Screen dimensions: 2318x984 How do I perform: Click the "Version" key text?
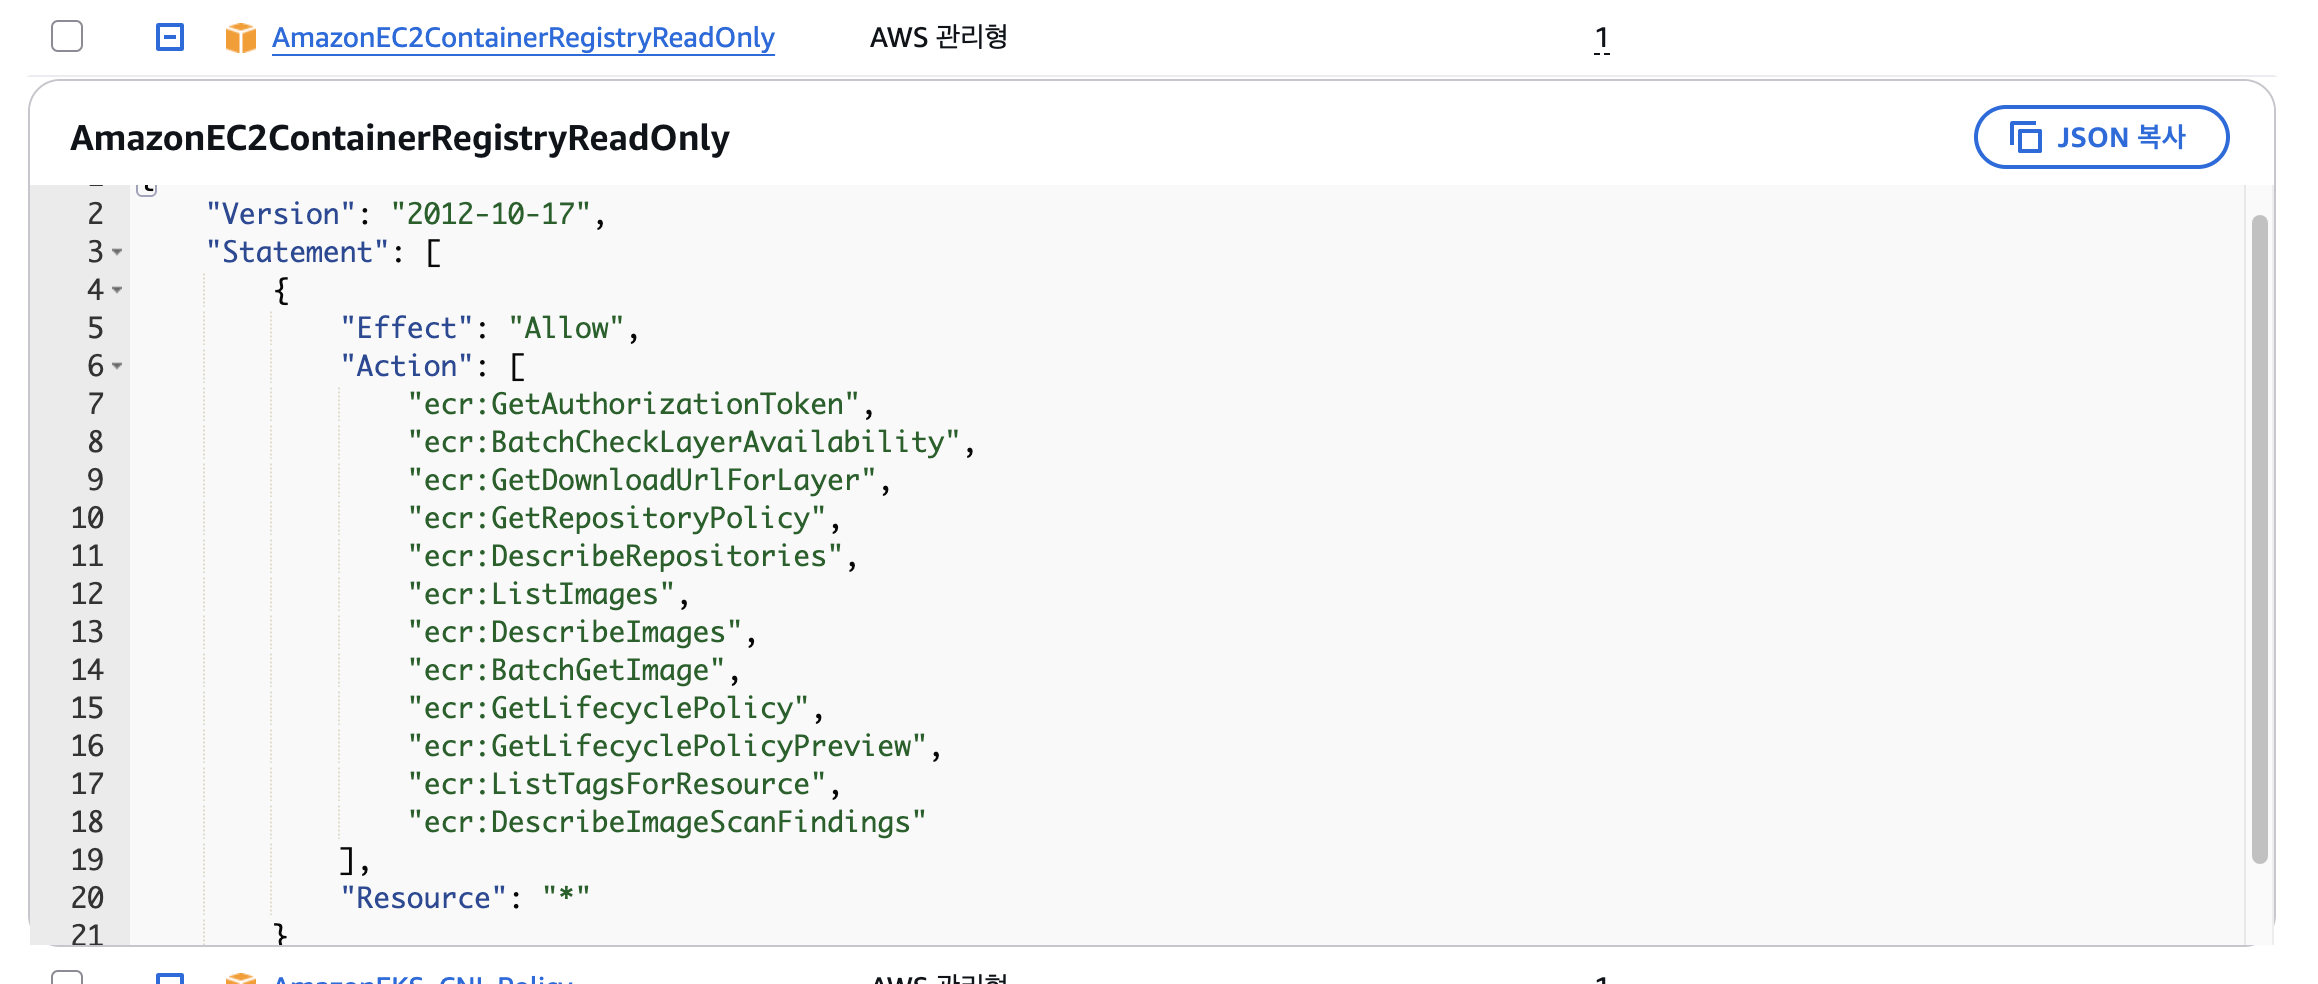(x=281, y=214)
